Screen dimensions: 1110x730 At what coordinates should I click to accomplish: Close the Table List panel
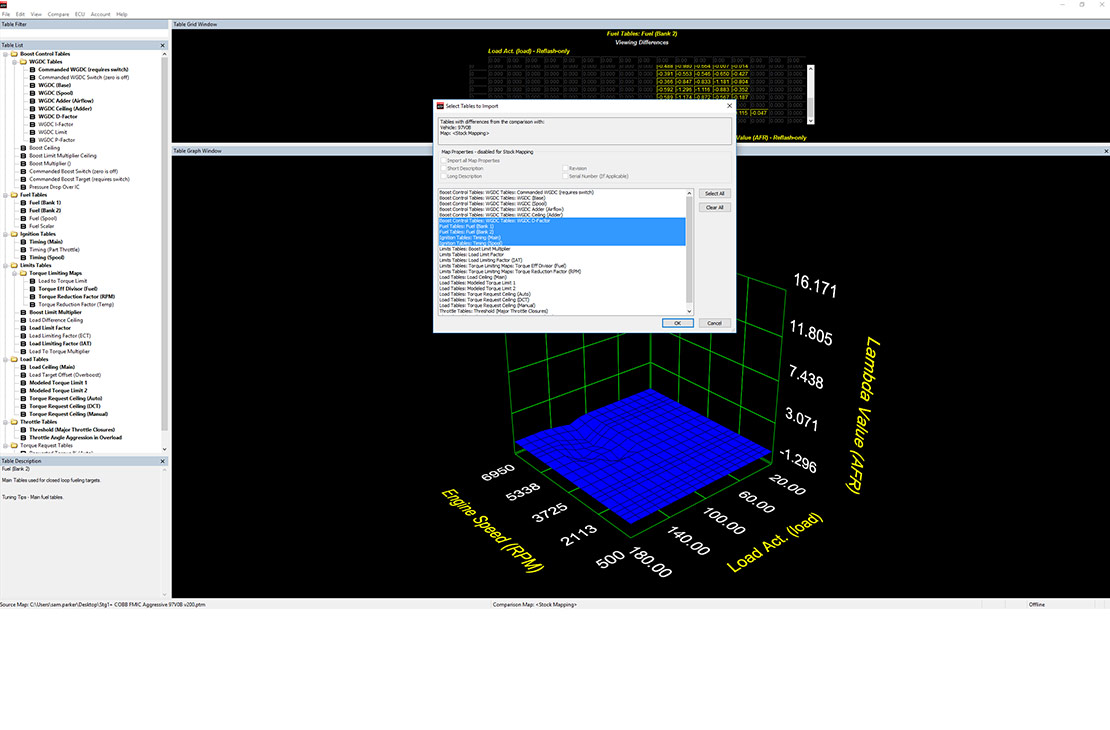click(163, 45)
